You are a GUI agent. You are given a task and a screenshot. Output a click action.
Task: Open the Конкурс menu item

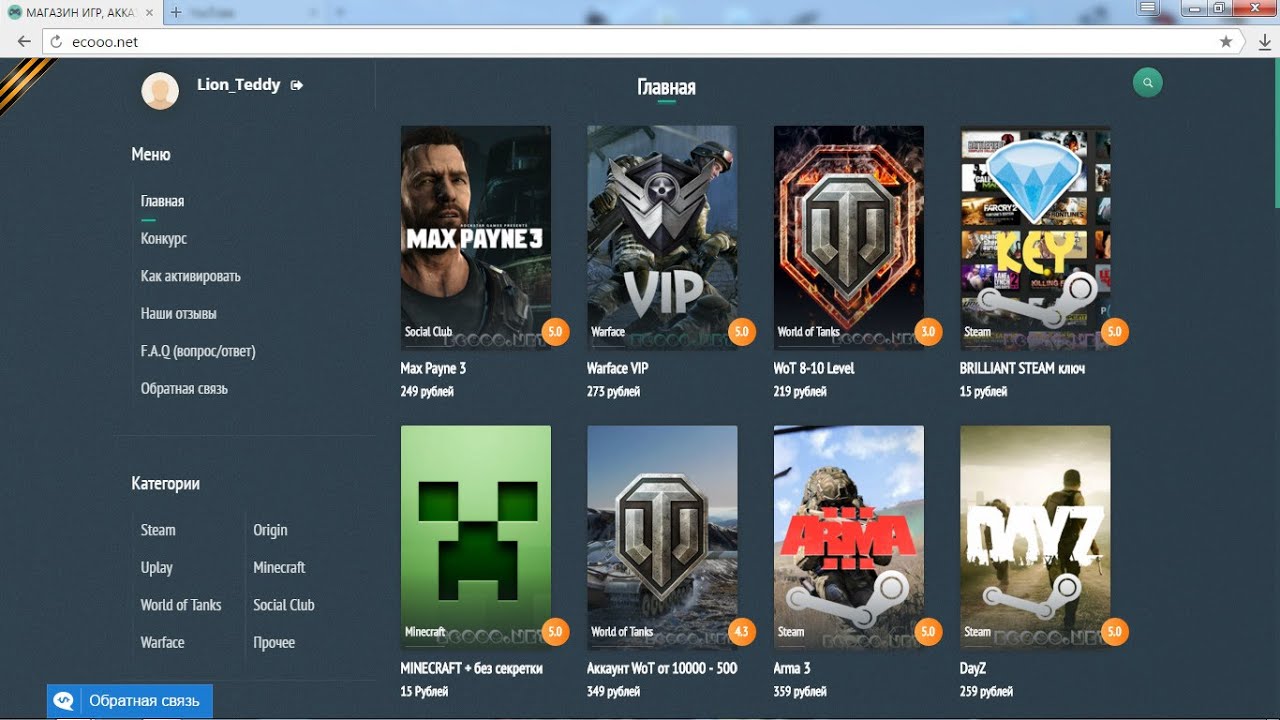(164, 239)
